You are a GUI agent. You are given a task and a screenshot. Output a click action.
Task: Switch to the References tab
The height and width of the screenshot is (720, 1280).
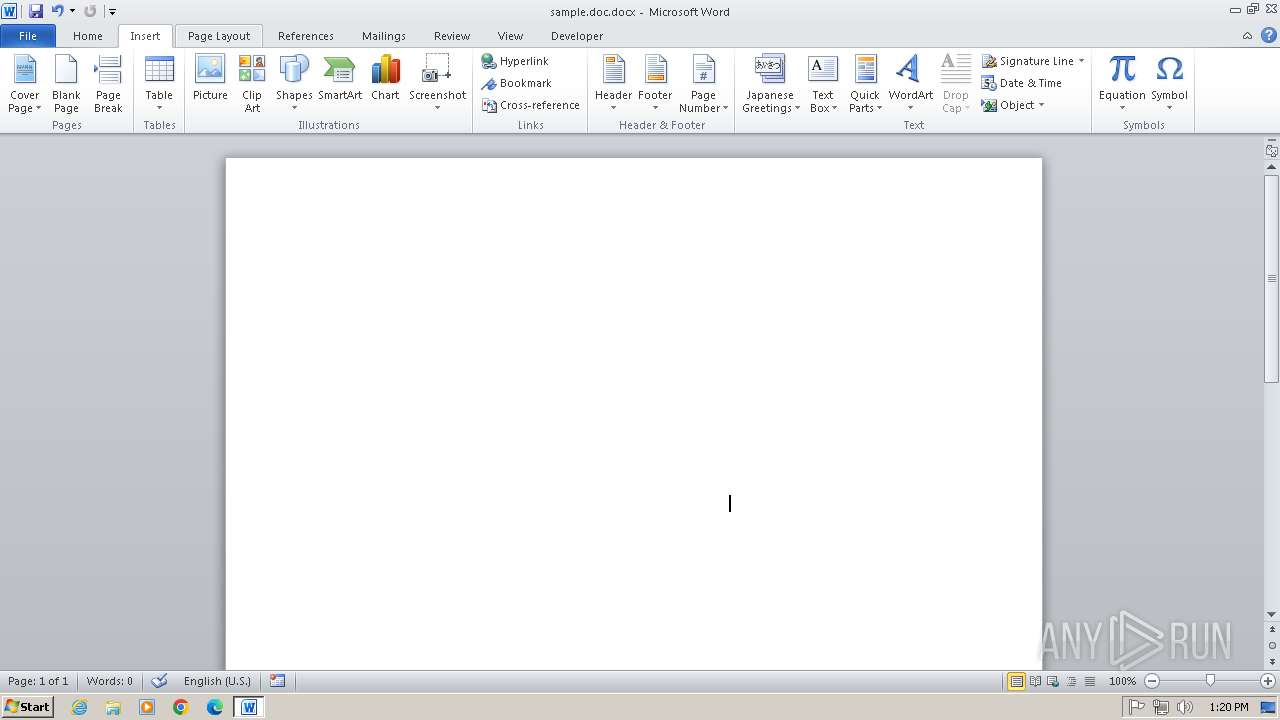[306, 36]
